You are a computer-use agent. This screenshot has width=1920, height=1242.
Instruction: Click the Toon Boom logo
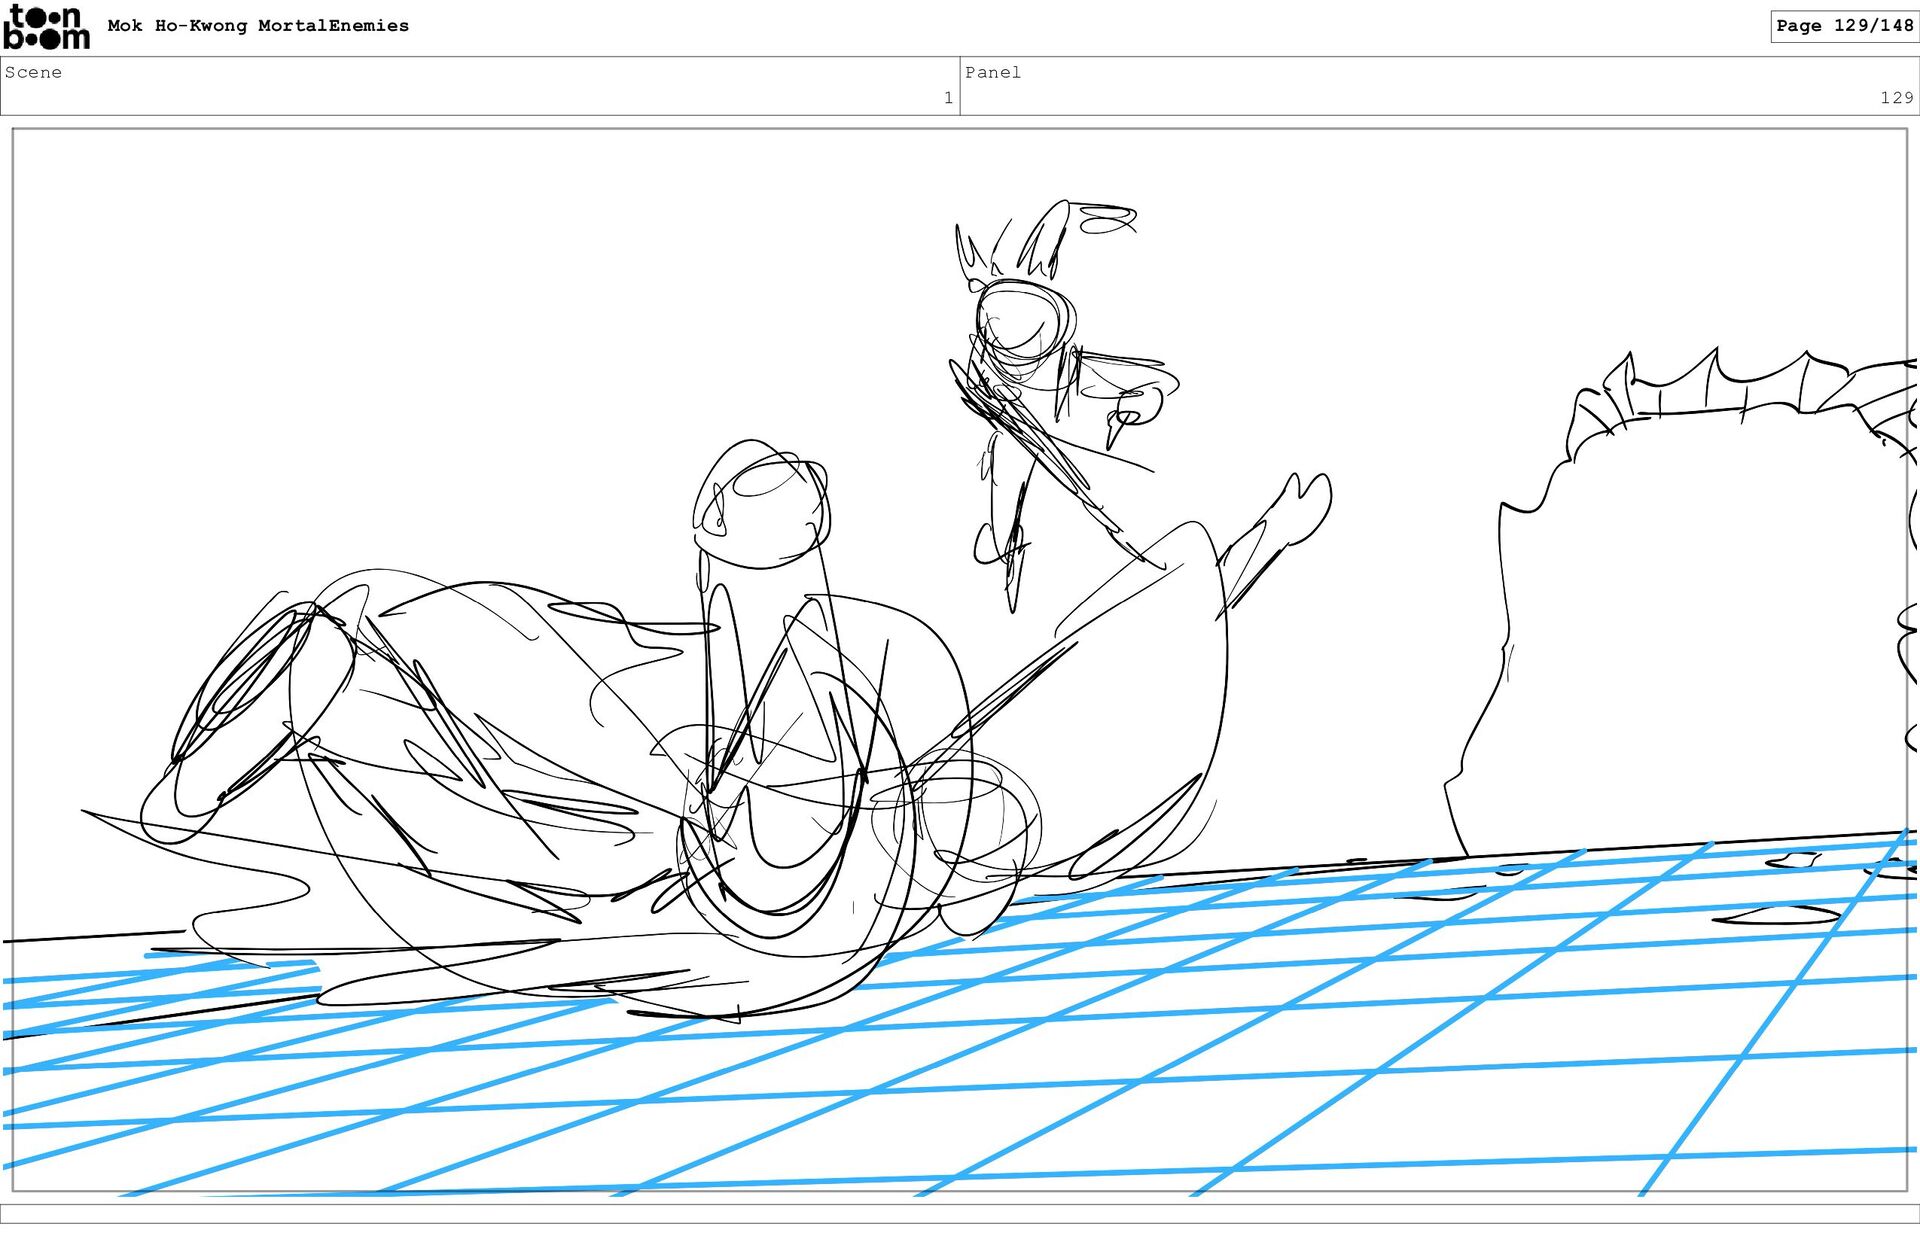coord(46,27)
